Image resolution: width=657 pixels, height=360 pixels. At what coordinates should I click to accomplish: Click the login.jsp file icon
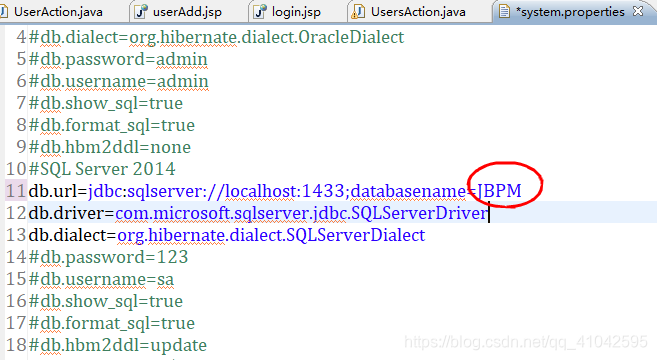tap(260, 12)
